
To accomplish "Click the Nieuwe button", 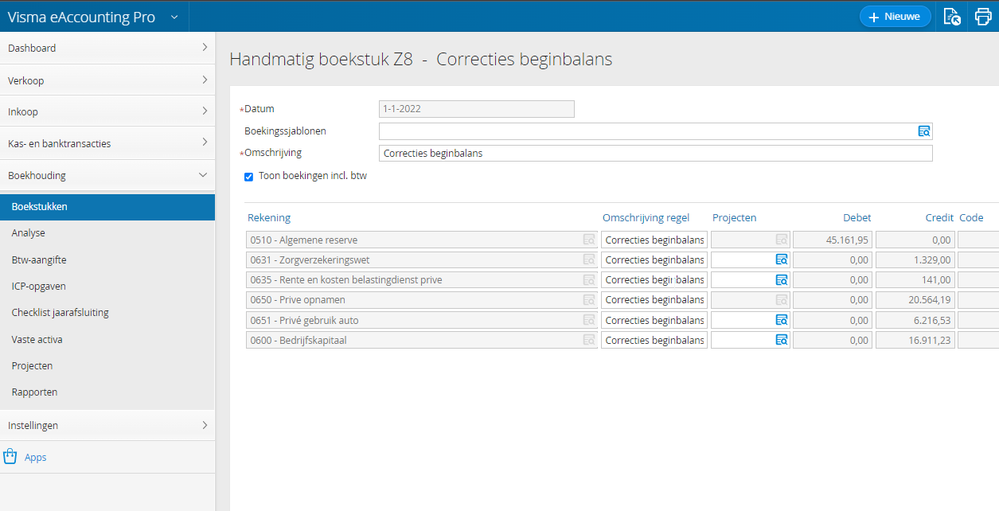I will coord(895,16).
